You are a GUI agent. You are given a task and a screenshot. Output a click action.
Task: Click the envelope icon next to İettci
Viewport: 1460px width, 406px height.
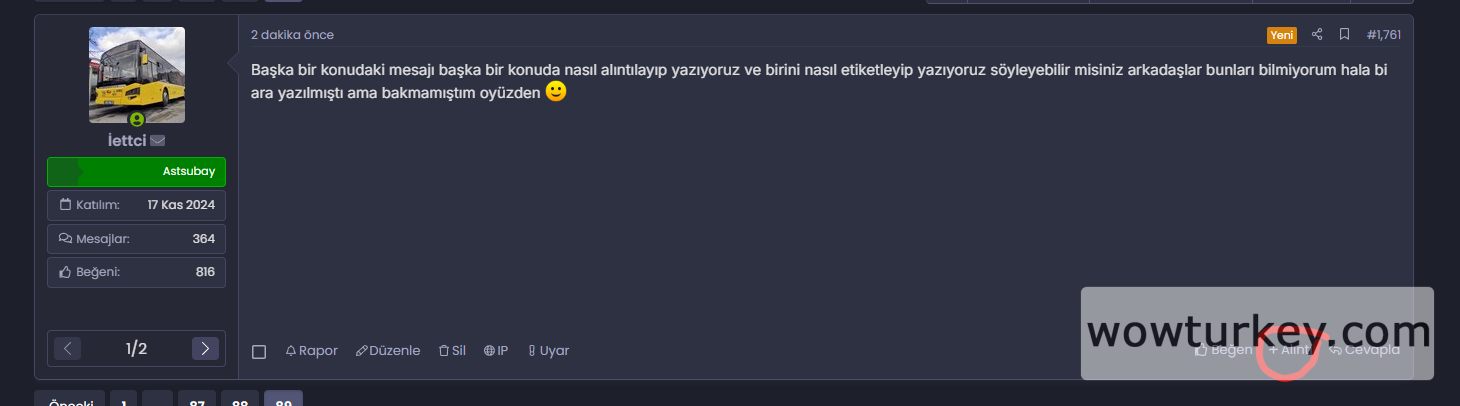click(x=158, y=141)
